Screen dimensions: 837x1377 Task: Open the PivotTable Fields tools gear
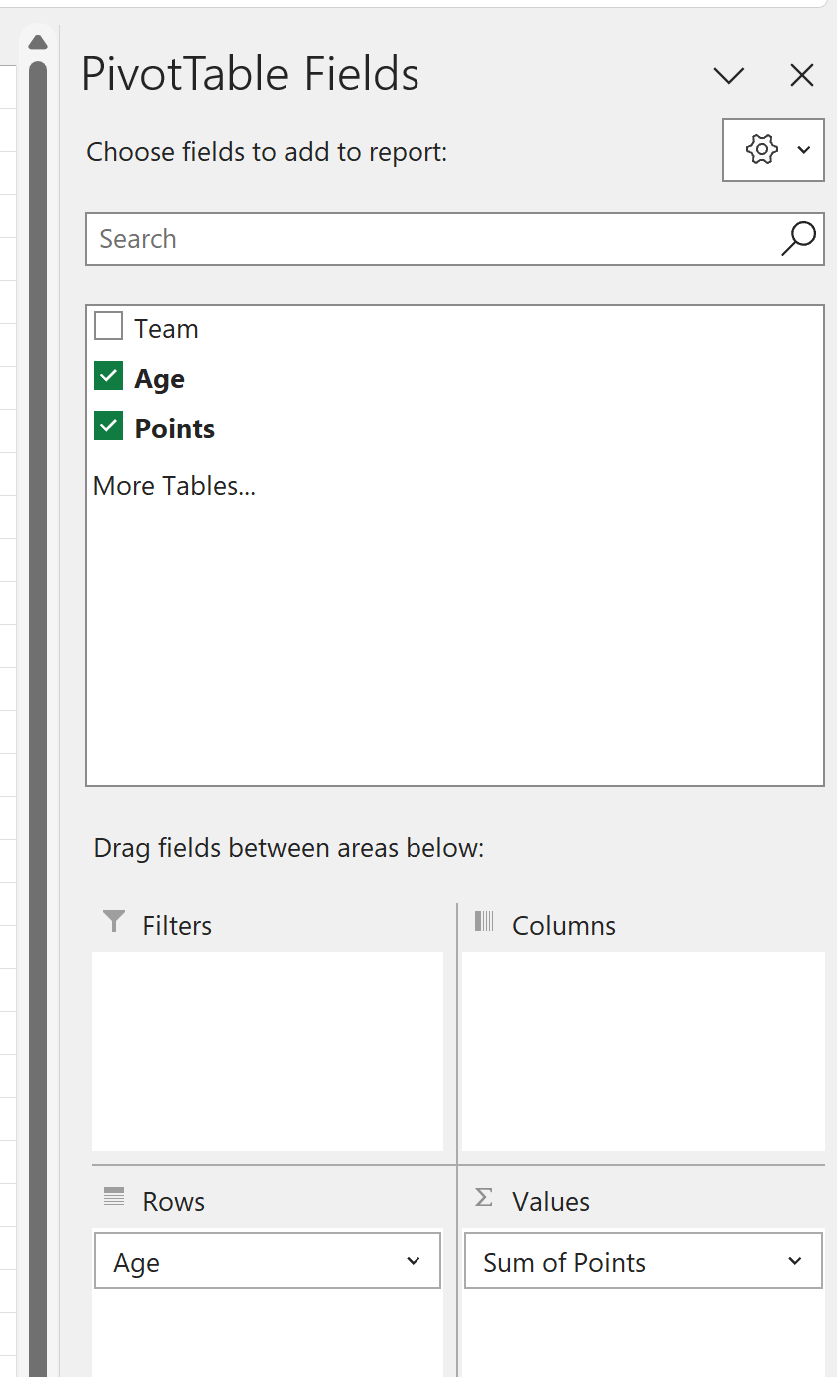click(761, 149)
